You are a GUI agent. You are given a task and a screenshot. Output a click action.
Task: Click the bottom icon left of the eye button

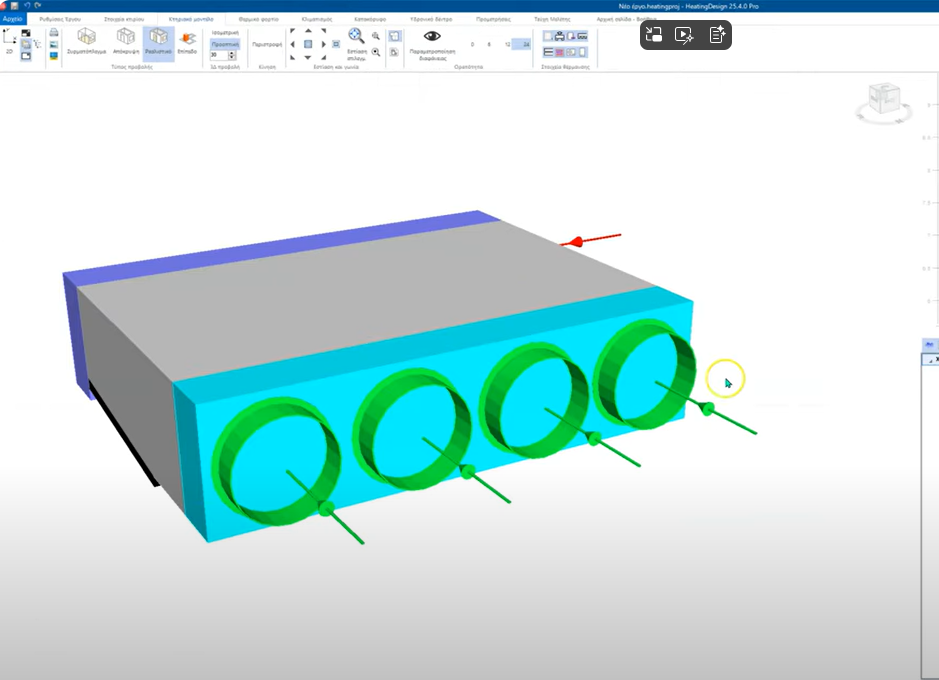(x=394, y=53)
